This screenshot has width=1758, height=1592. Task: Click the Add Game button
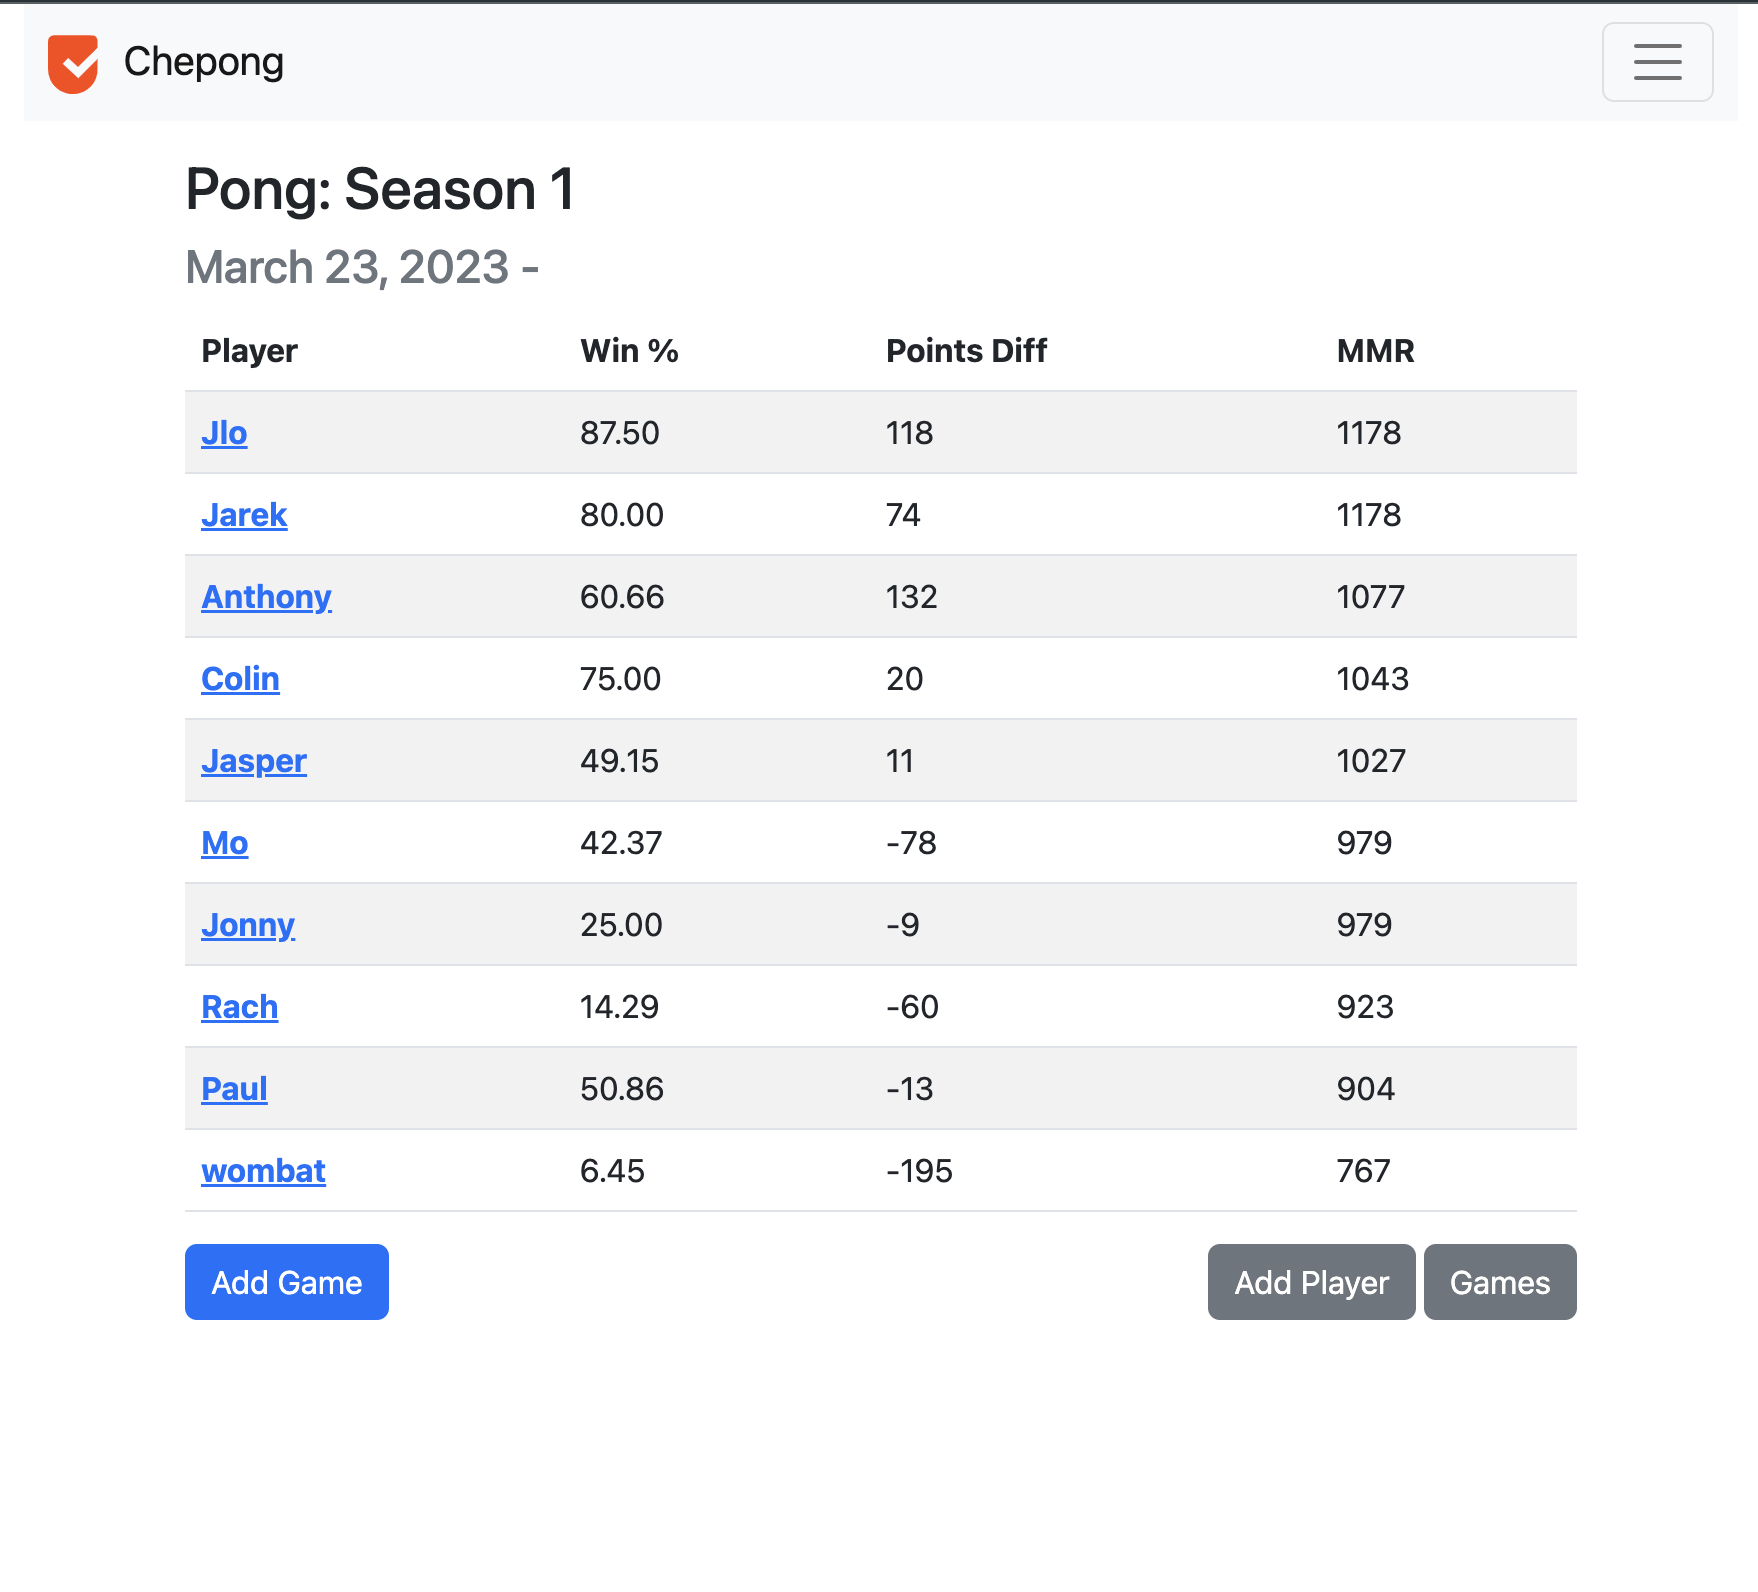click(286, 1282)
